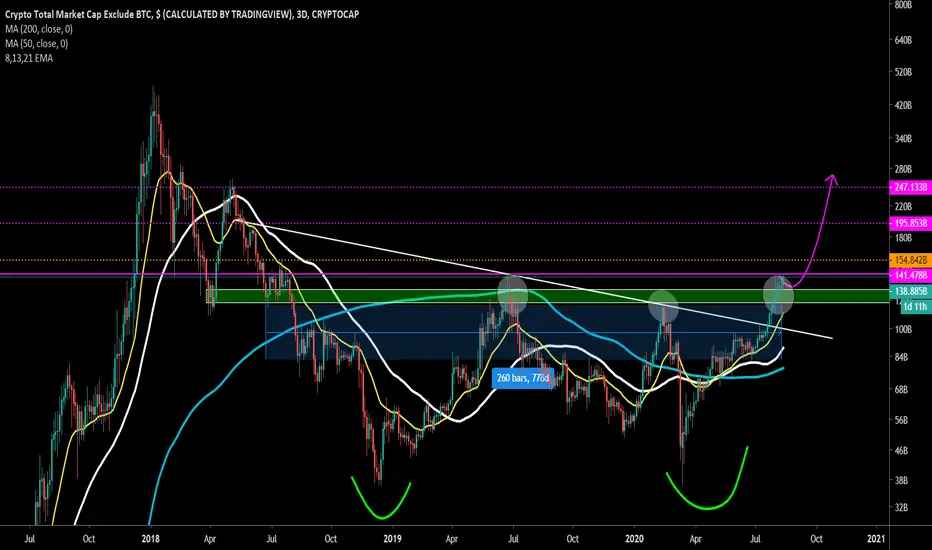Select the 8,13,21 EMA indicator legend

pos(29,58)
